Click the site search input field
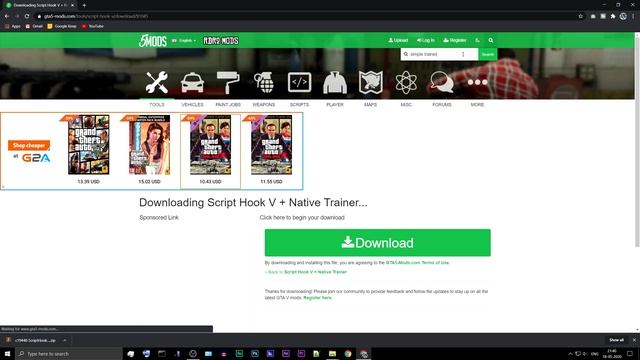 click(x=439, y=54)
